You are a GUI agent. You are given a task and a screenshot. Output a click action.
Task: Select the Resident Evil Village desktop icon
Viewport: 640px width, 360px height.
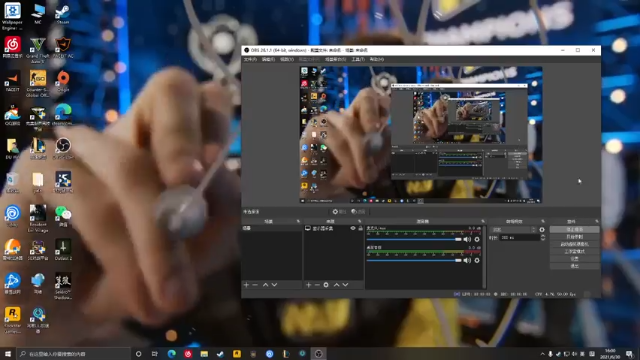[38, 218]
